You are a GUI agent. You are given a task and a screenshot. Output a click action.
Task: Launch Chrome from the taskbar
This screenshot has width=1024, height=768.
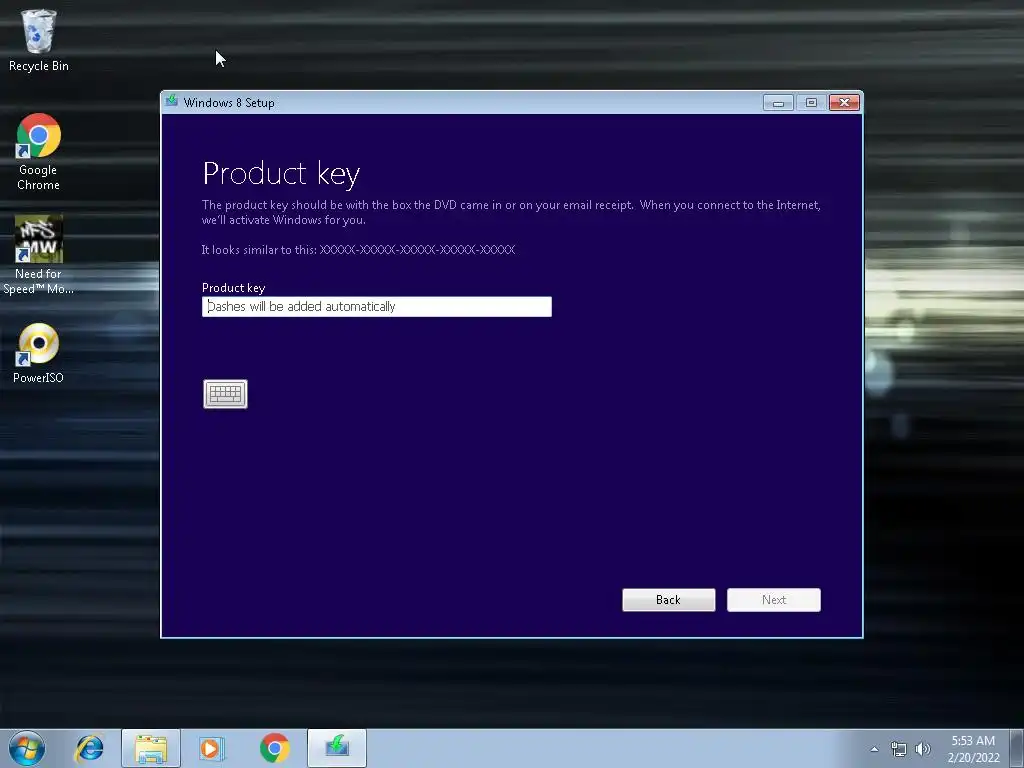274,748
